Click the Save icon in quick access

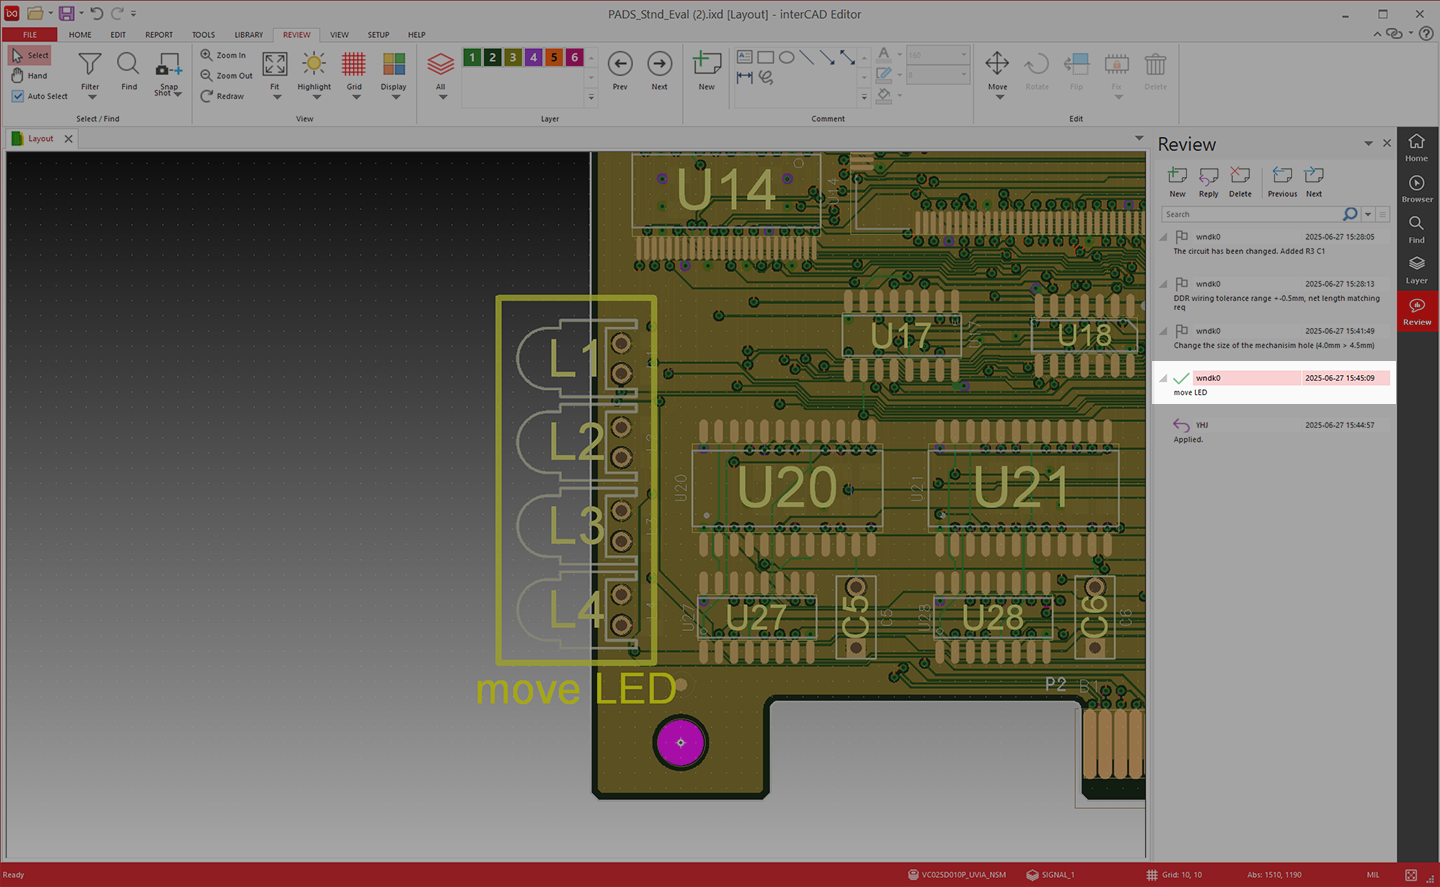pyautogui.click(x=66, y=14)
